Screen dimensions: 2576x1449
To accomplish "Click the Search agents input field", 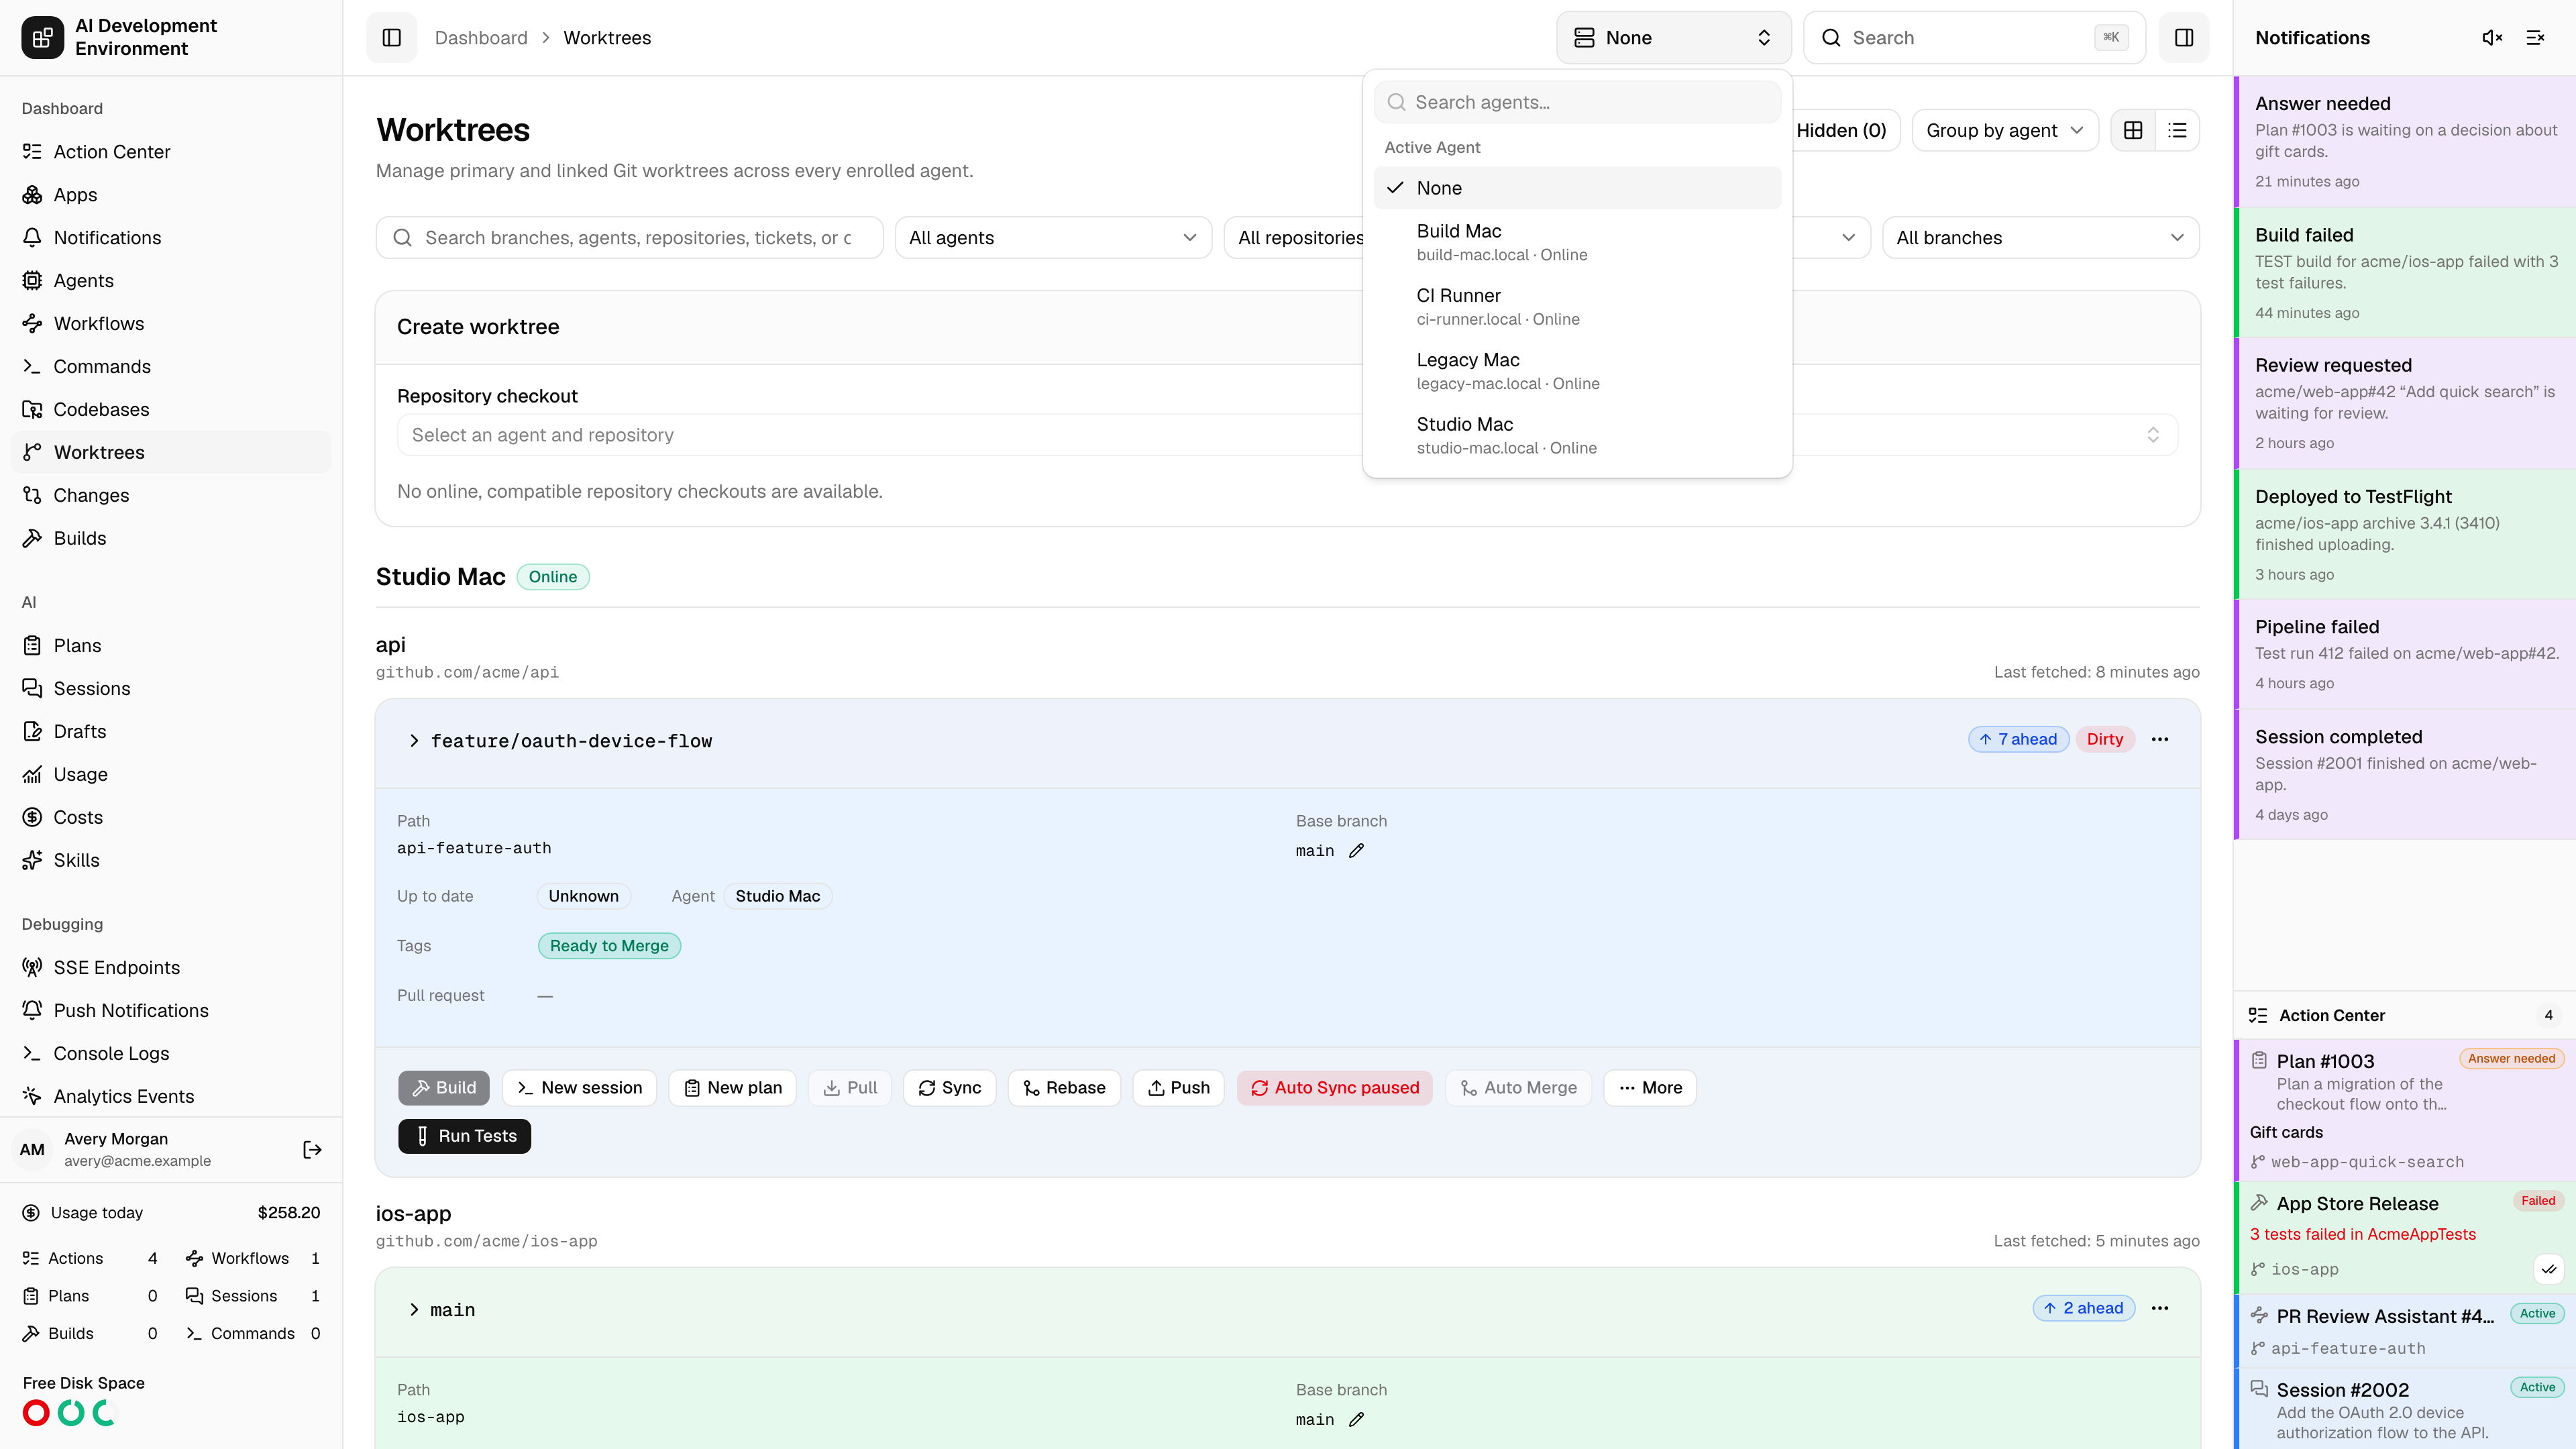I will 1577,102.
